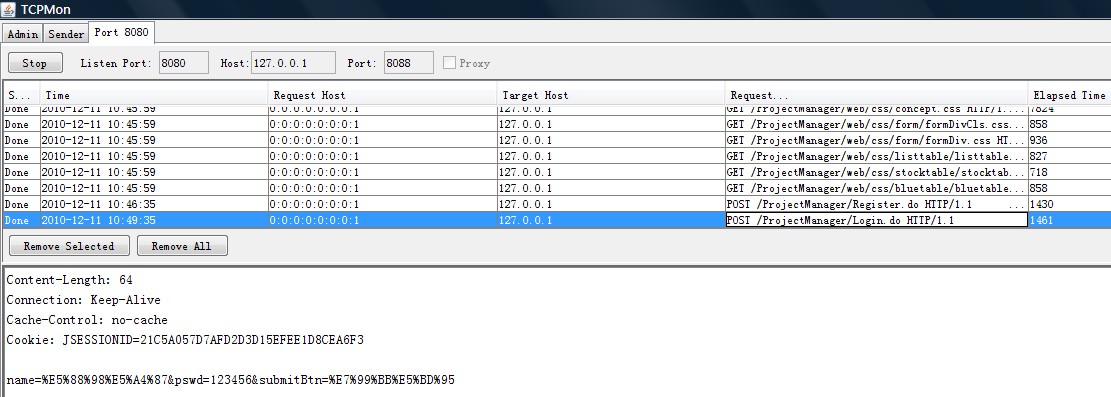Click the Target Host column header
The height and width of the screenshot is (397, 1111).
(611, 95)
